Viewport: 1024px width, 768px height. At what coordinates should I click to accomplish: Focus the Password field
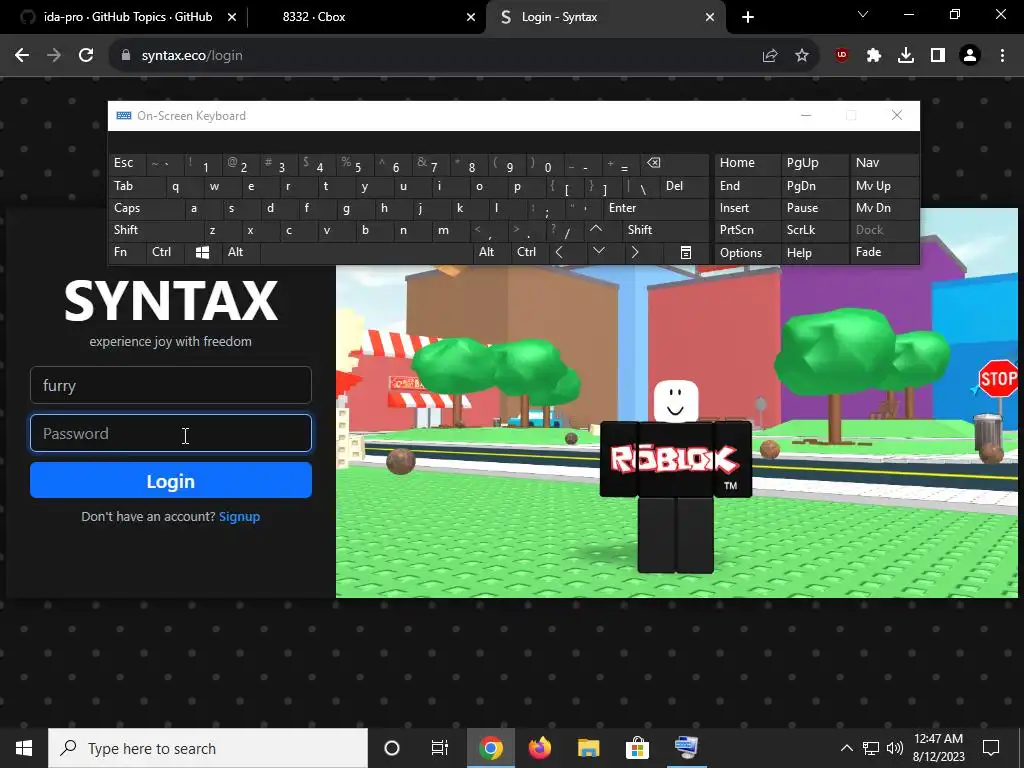170,433
